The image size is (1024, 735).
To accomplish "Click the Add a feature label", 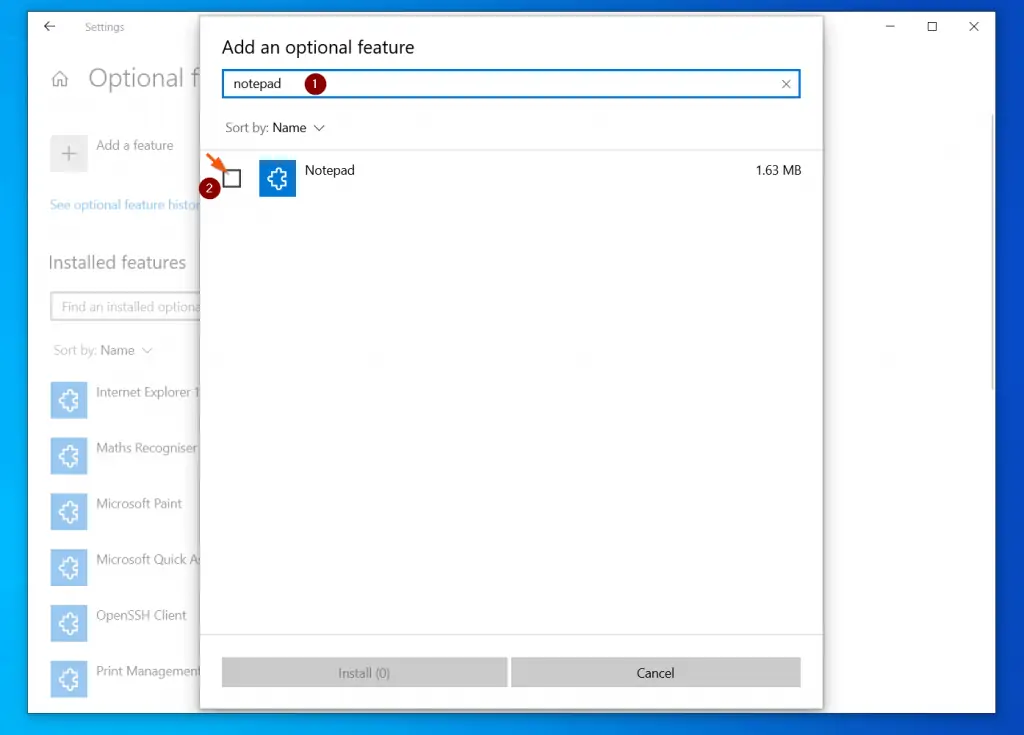I will (135, 146).
